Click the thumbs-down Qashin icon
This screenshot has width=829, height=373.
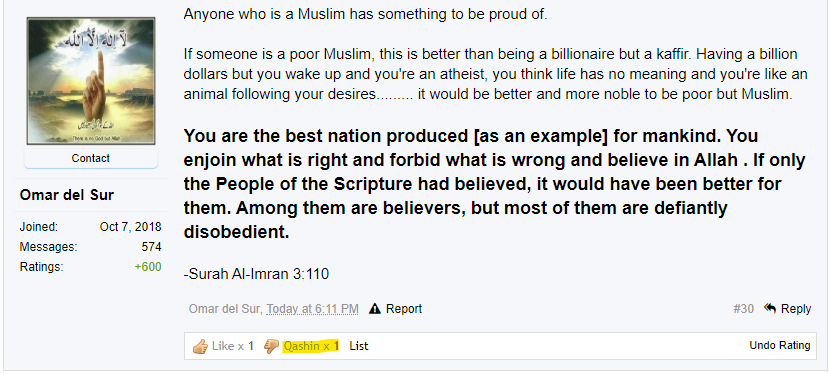[271, 347]
